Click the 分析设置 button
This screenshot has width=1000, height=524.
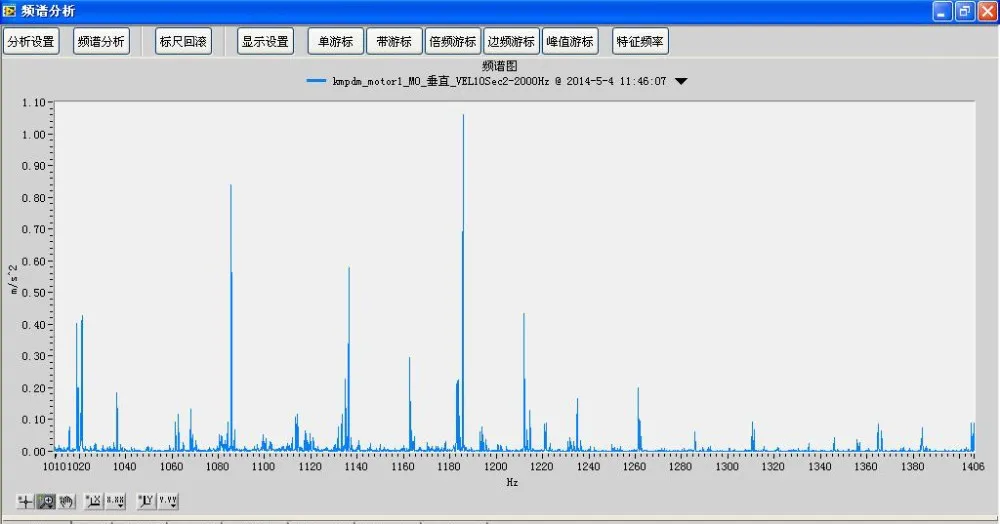click(x=31, y=42)
